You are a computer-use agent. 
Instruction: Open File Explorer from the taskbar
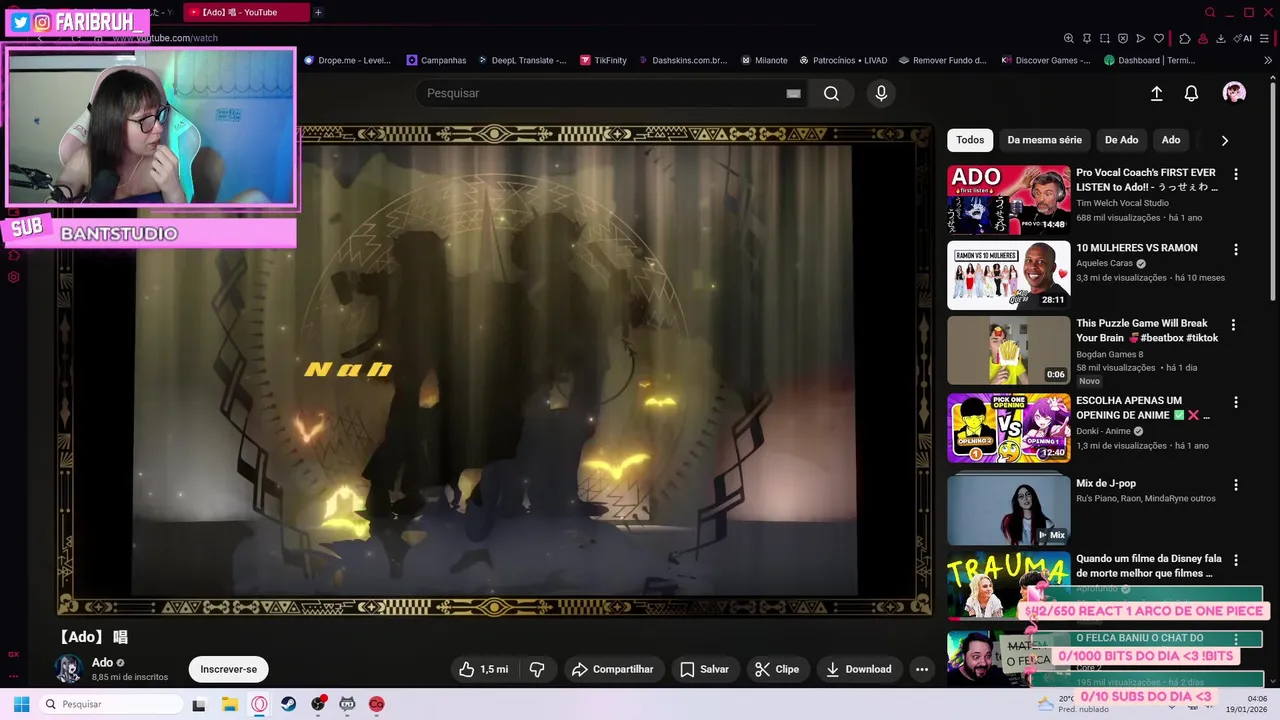click(229, 704)
